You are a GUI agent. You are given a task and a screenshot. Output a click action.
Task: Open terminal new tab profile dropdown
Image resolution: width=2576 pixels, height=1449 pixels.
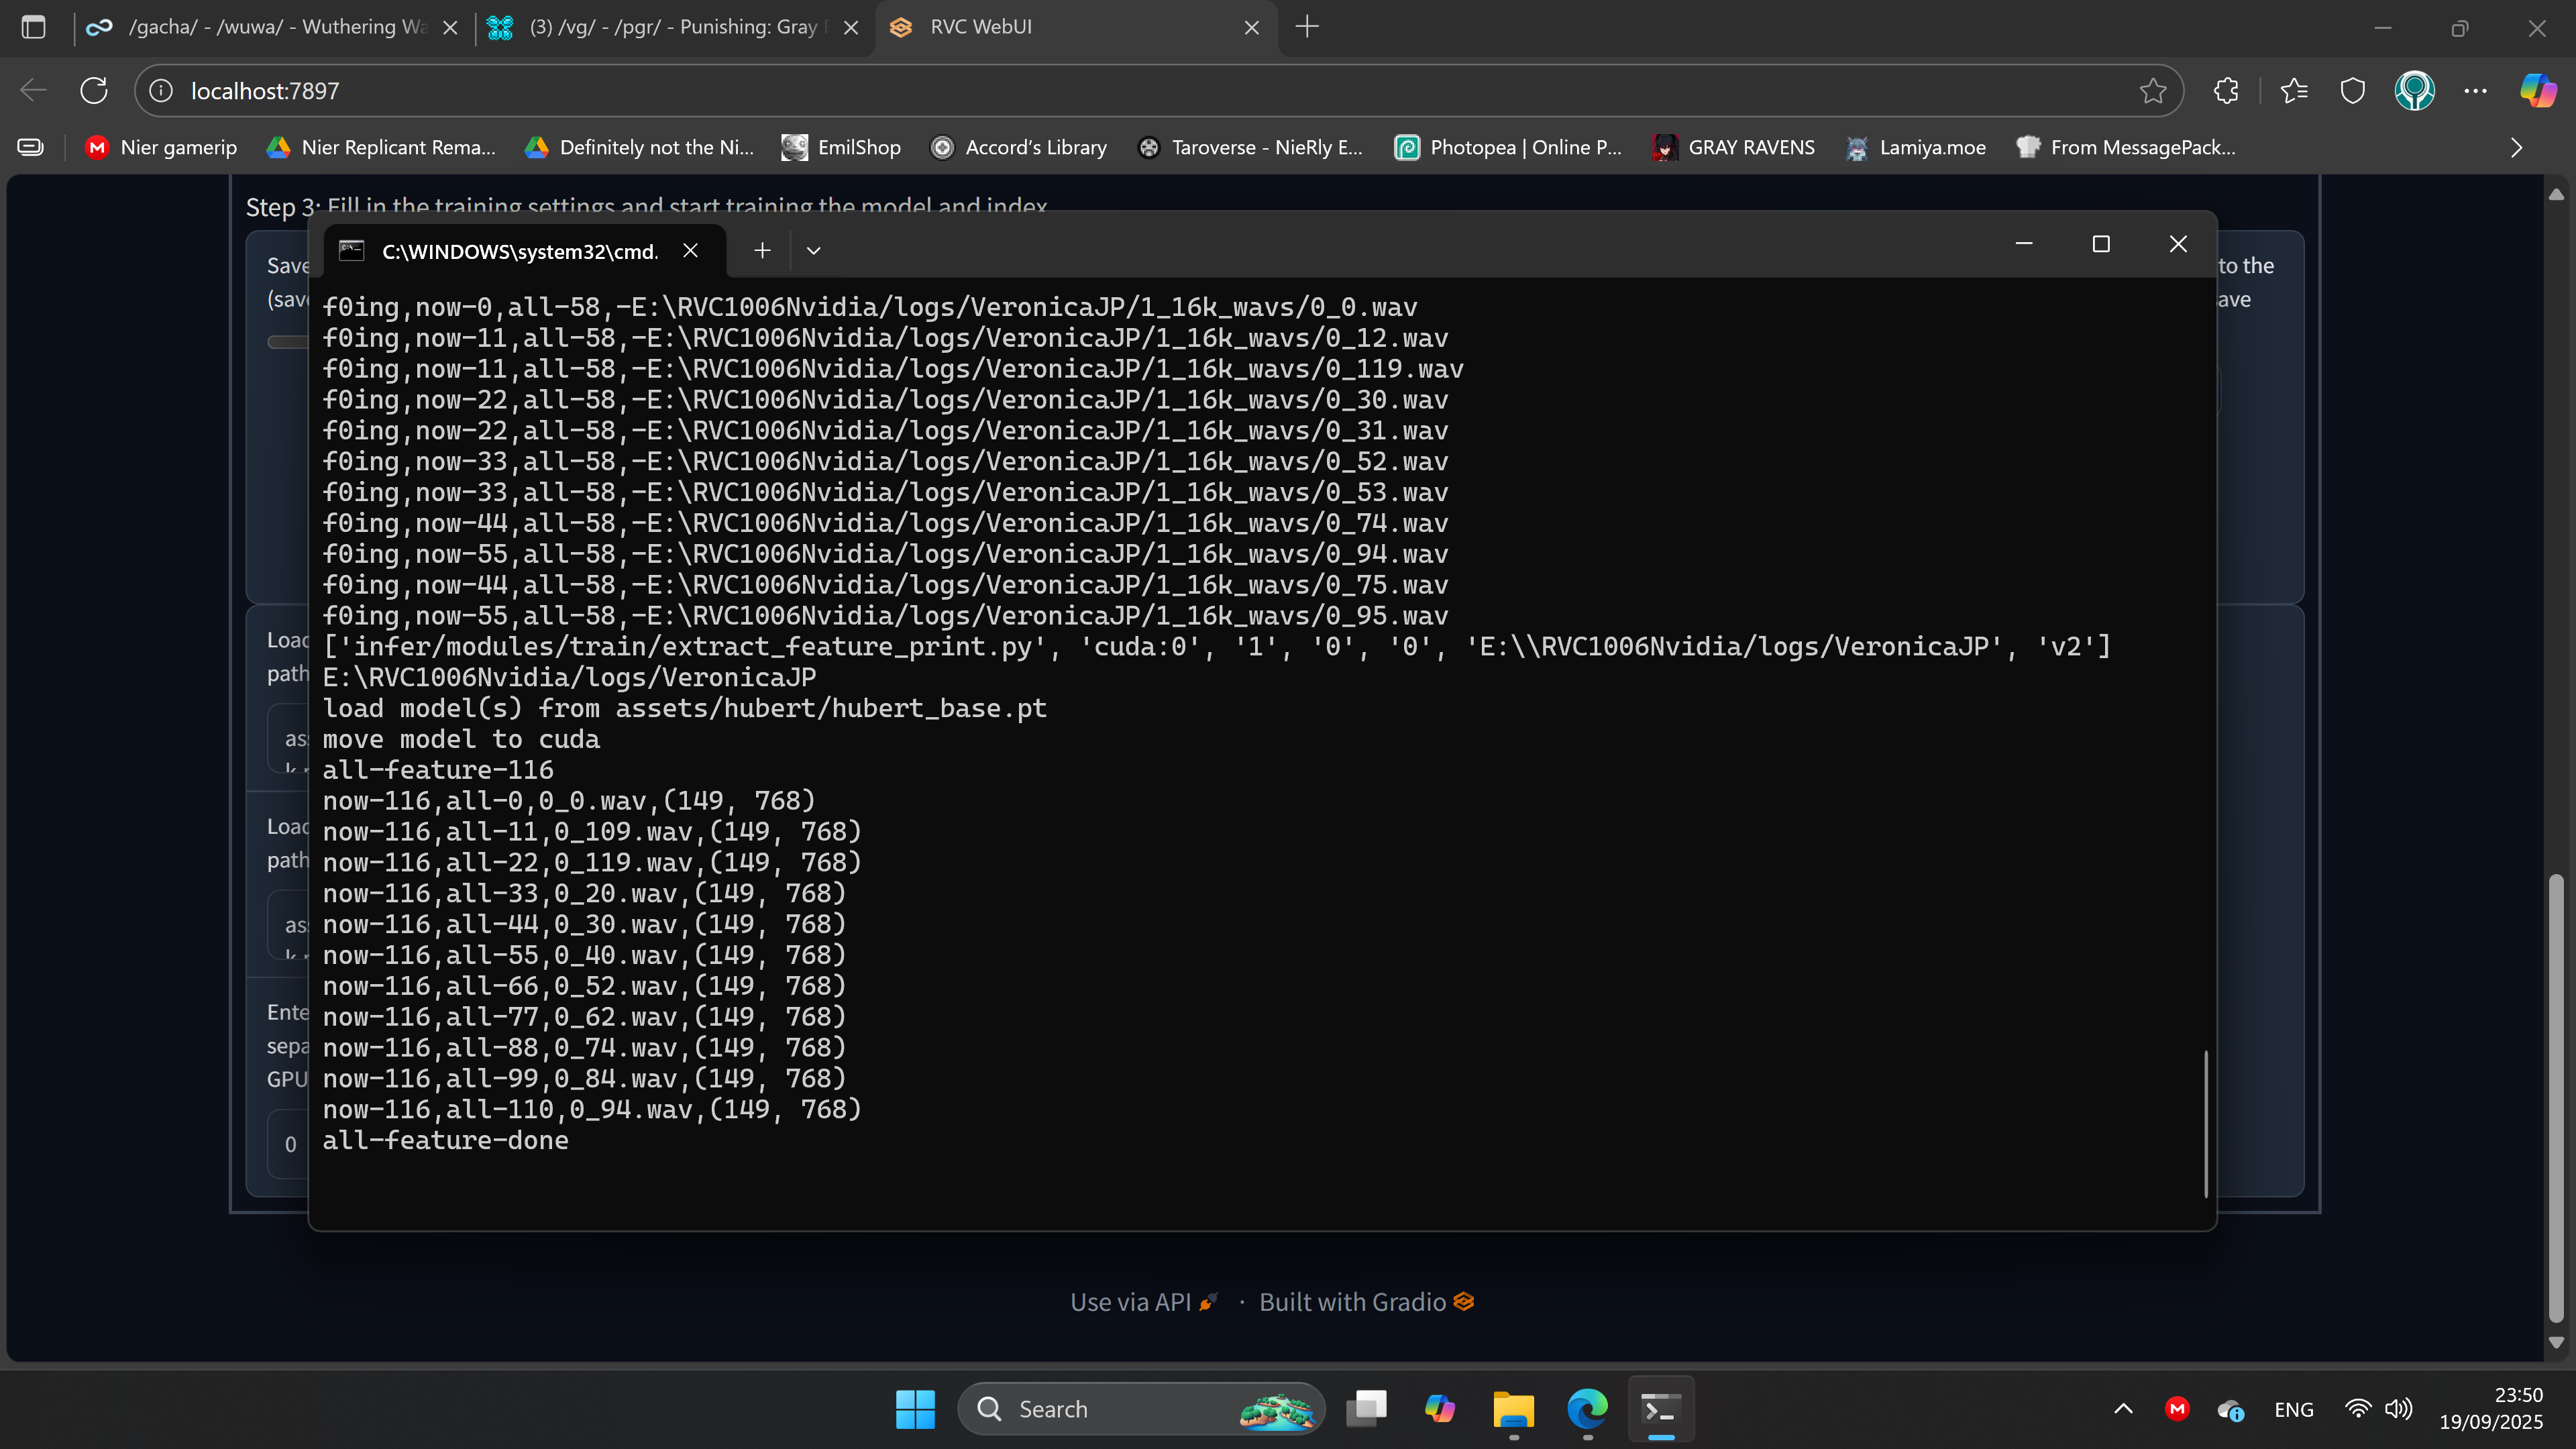tap(813, 251)
